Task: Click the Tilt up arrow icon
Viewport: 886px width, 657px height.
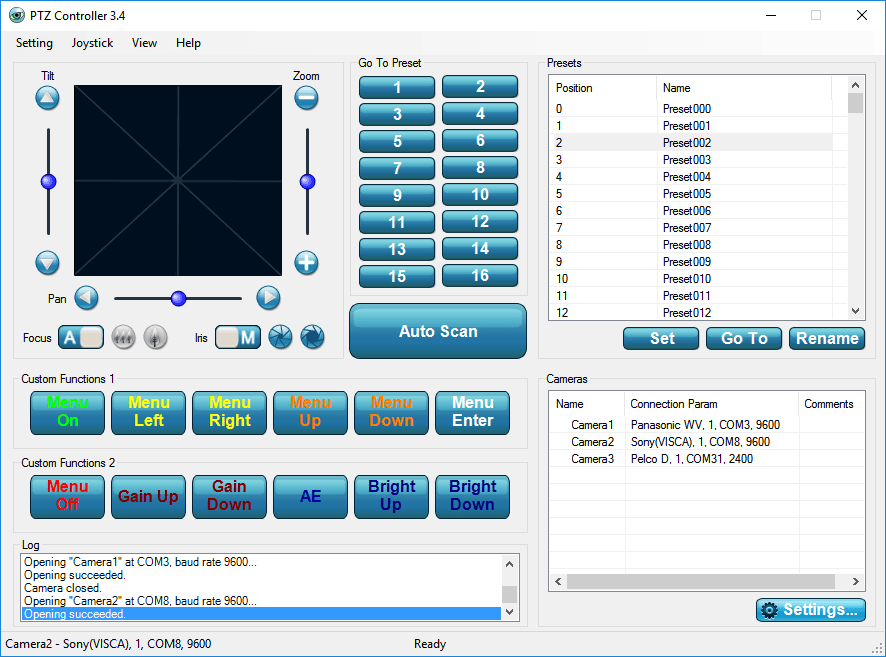Action: (47, 97)
